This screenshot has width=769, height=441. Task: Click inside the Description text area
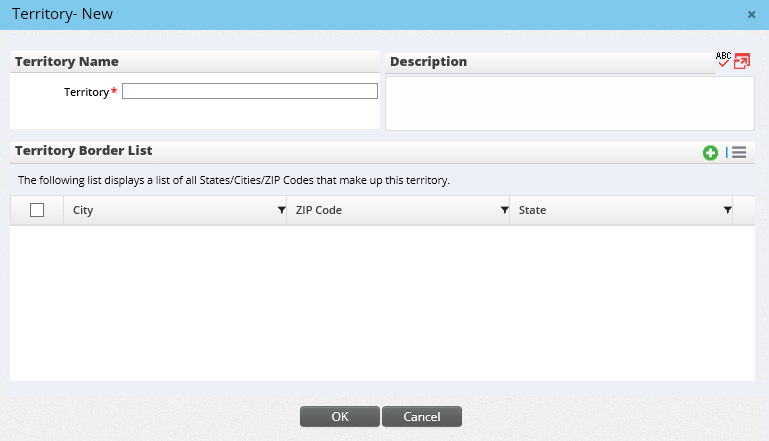point(569,103)
